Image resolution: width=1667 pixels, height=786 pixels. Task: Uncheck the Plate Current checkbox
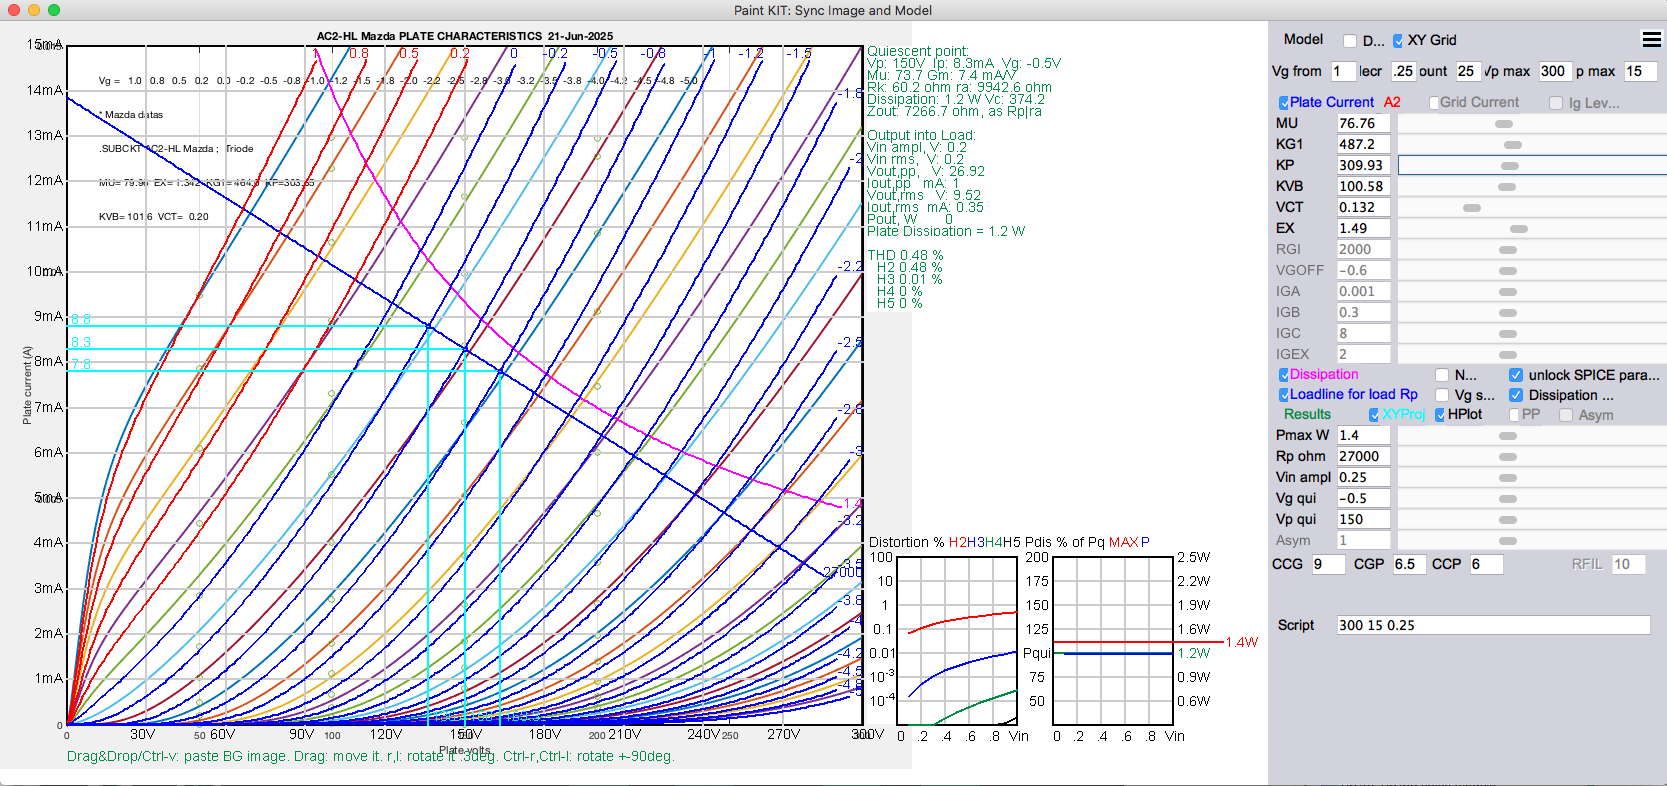click(x=1284, y=103)
